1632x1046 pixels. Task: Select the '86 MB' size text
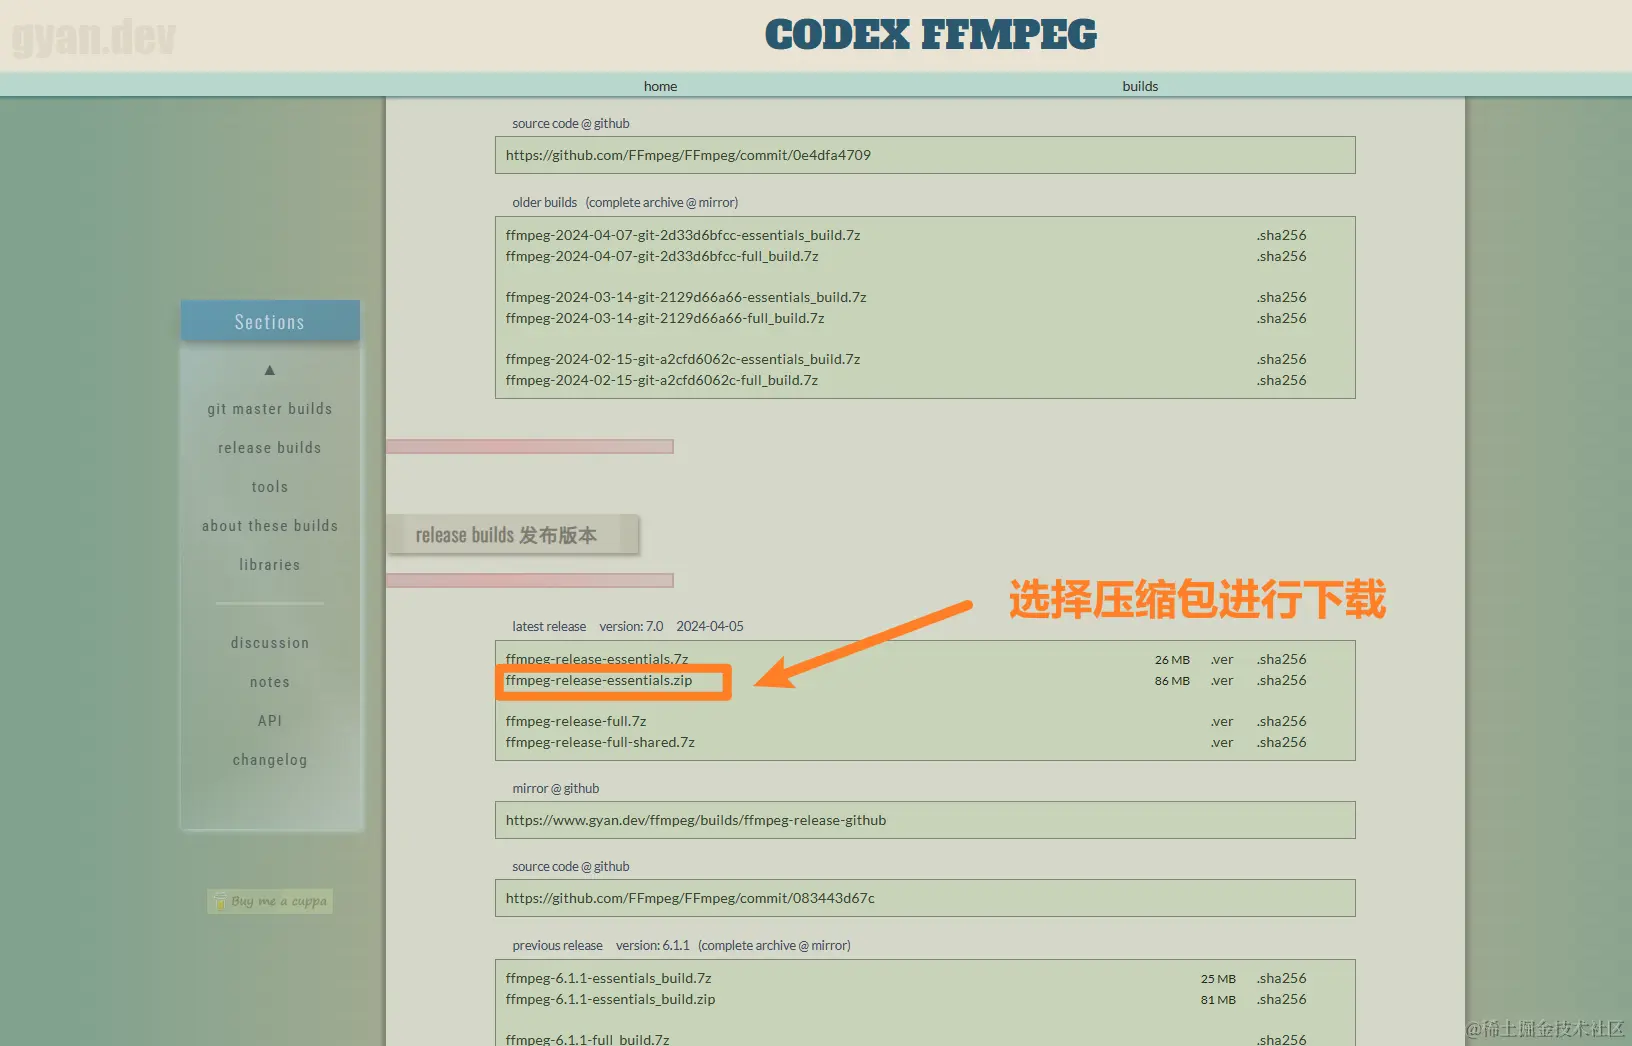point(1172,681)
